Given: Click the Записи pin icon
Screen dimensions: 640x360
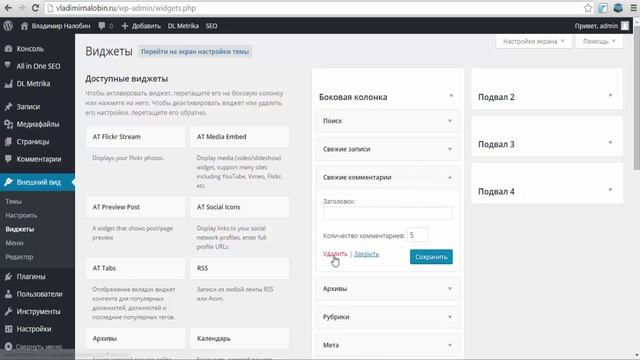Looking at the screenshot, I should click(8, 107).
